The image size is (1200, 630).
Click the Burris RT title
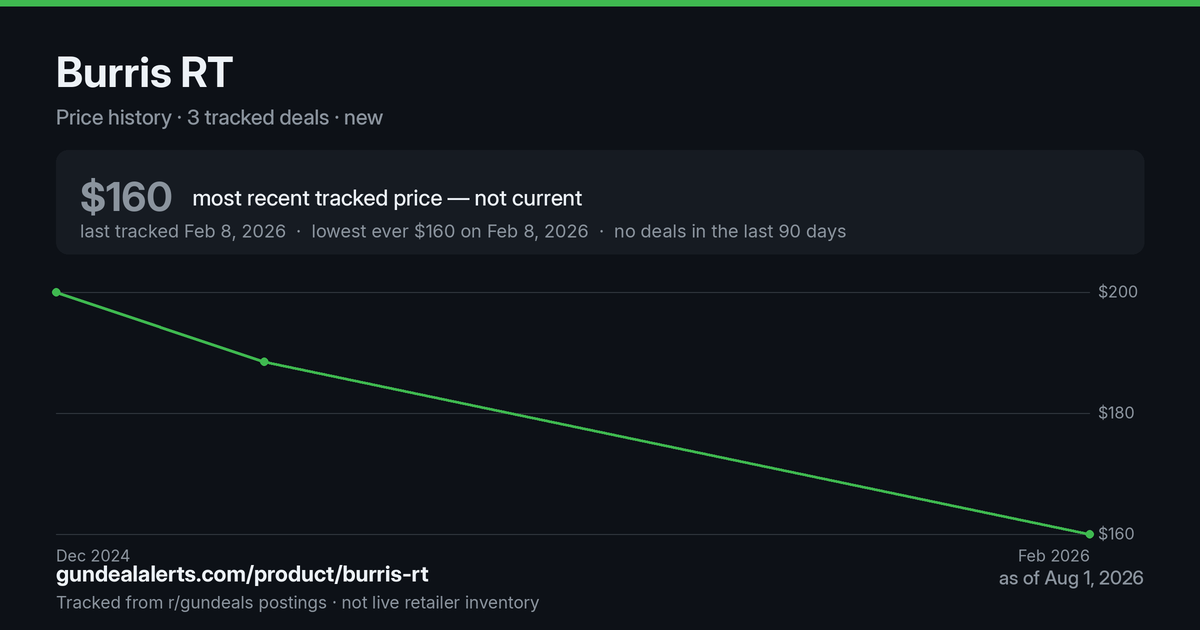coord(145,73)
